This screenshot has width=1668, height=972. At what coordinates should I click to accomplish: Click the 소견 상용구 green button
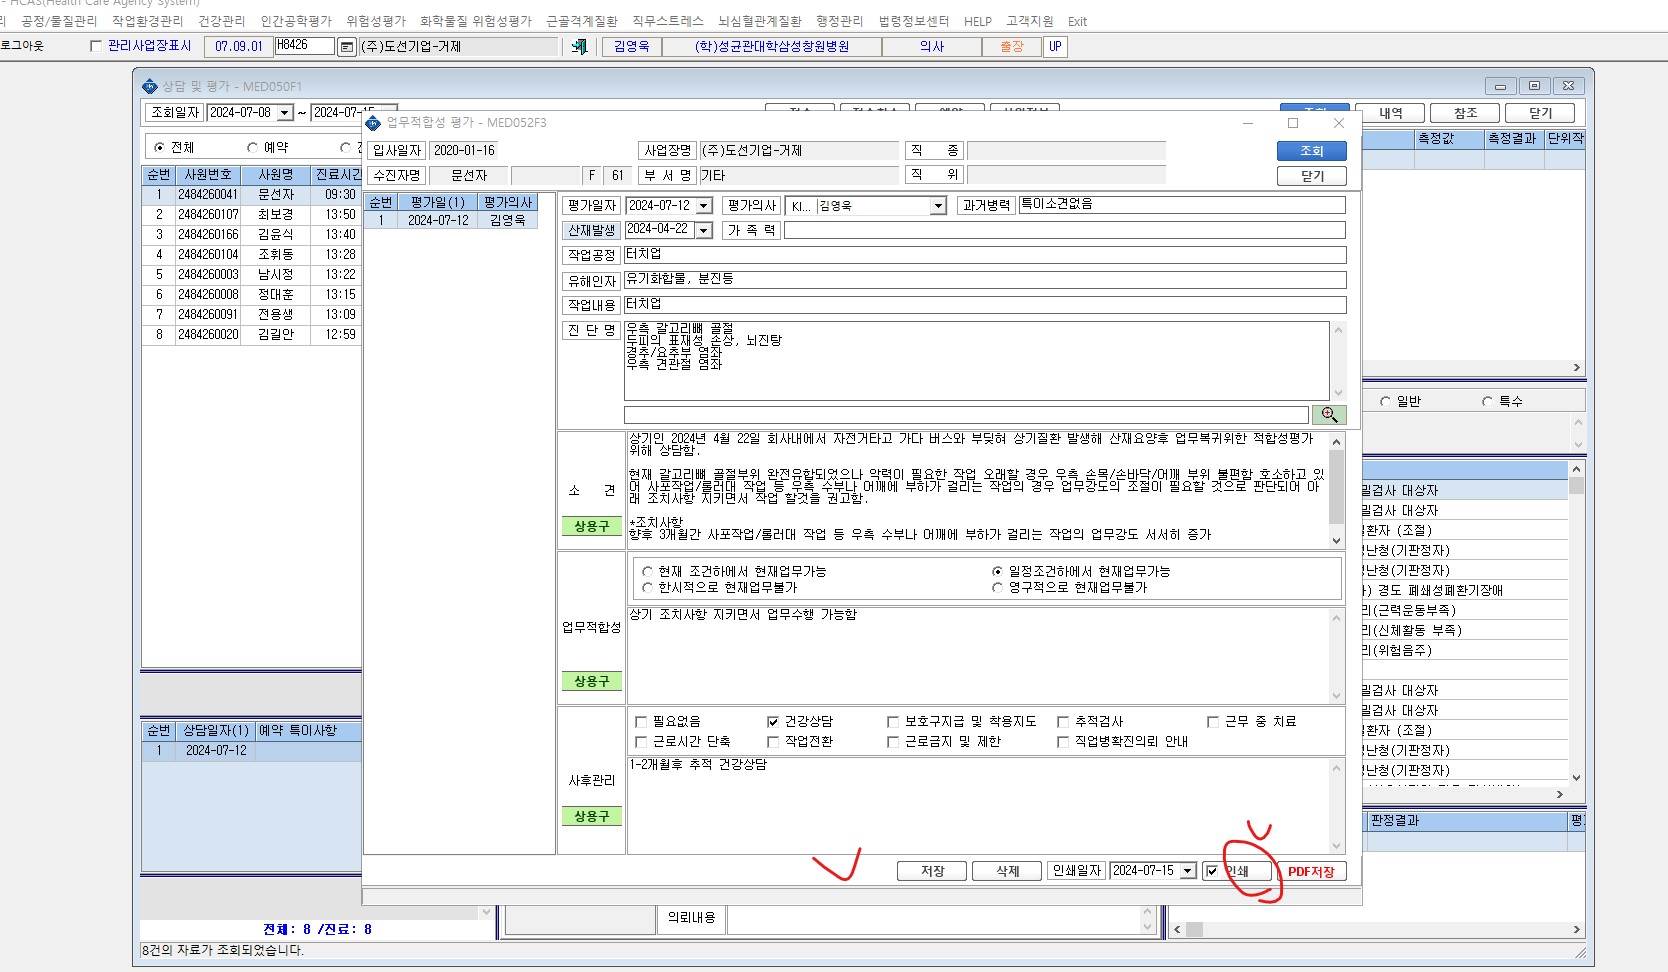click(x=591, y=526)
